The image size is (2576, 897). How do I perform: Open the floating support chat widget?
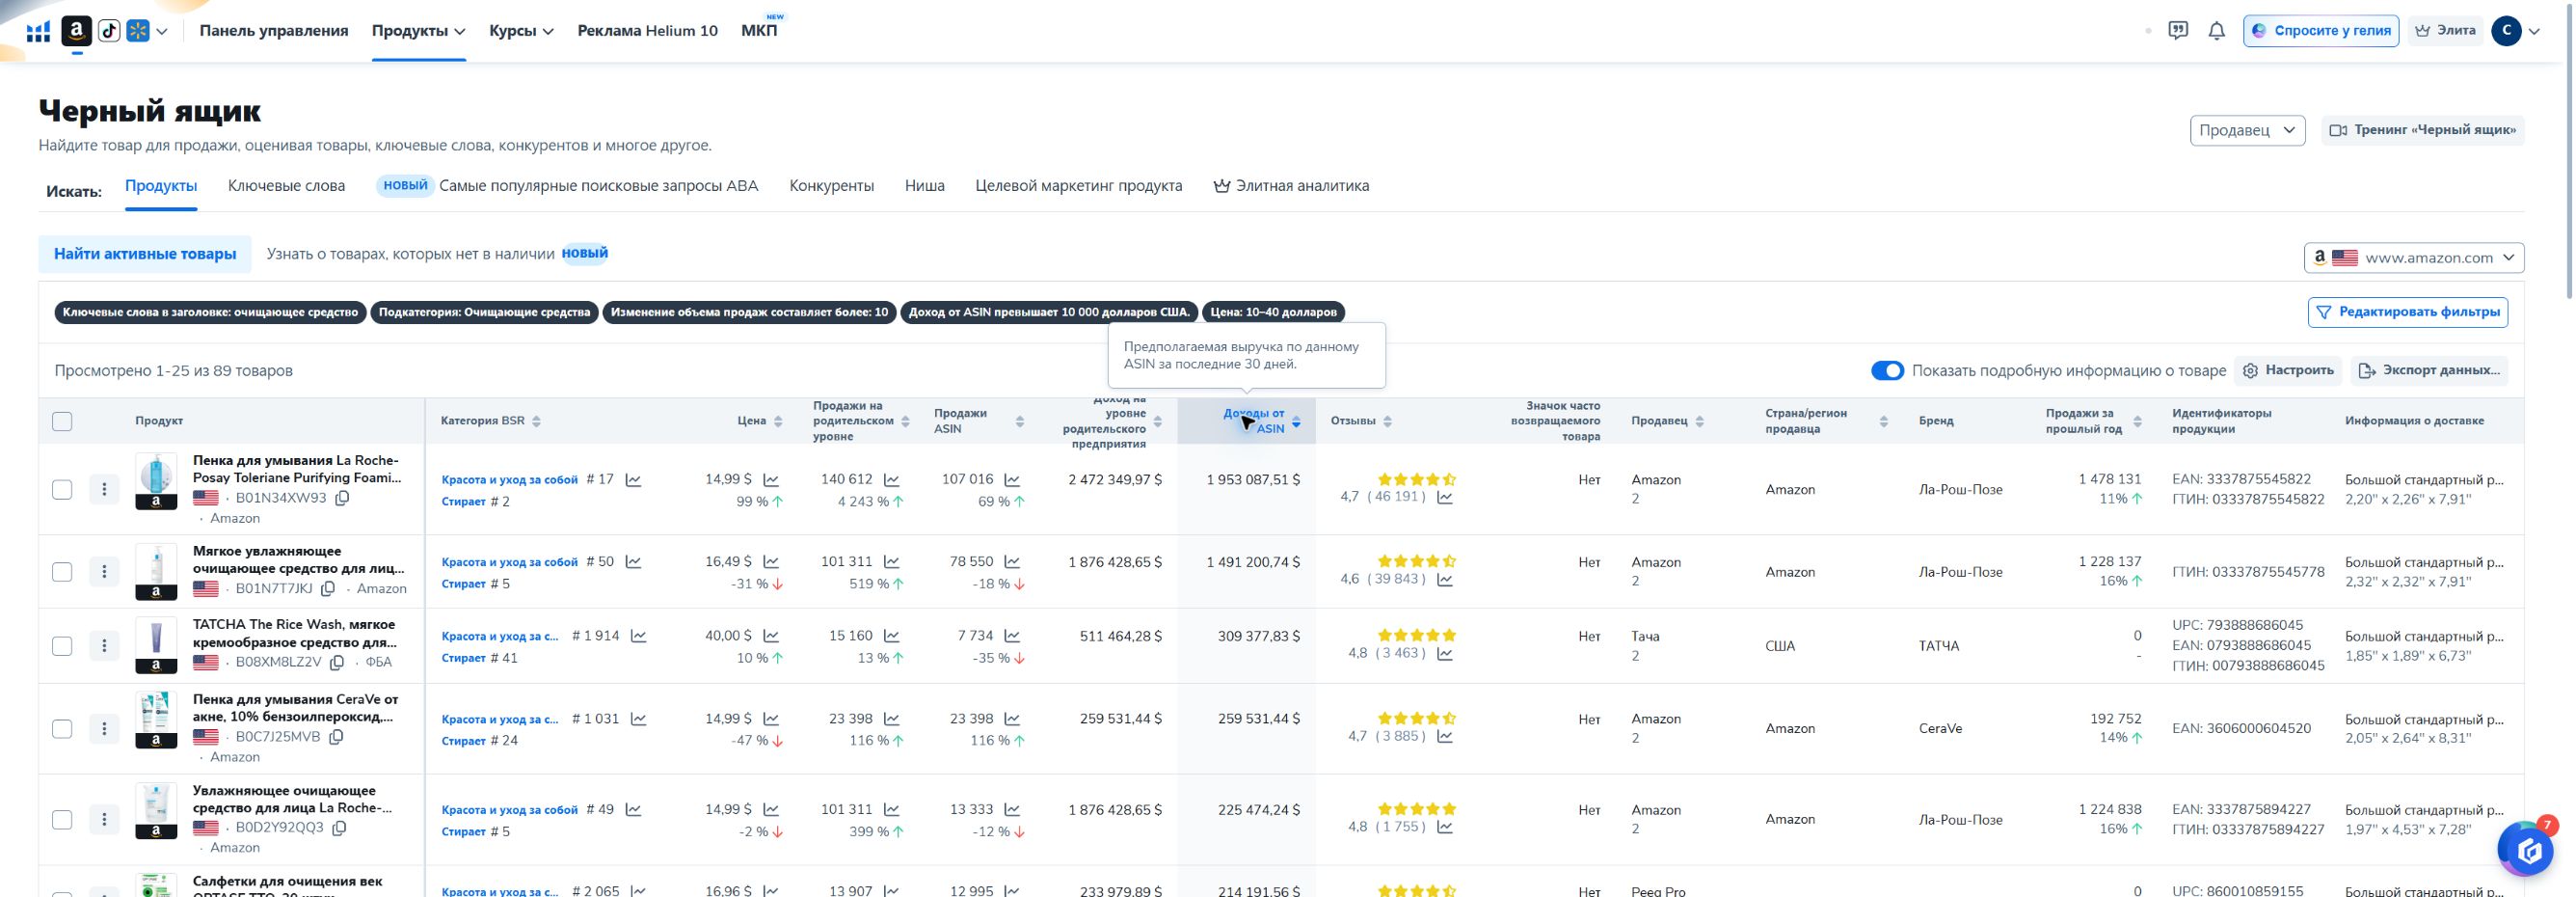click(2530, 850)
